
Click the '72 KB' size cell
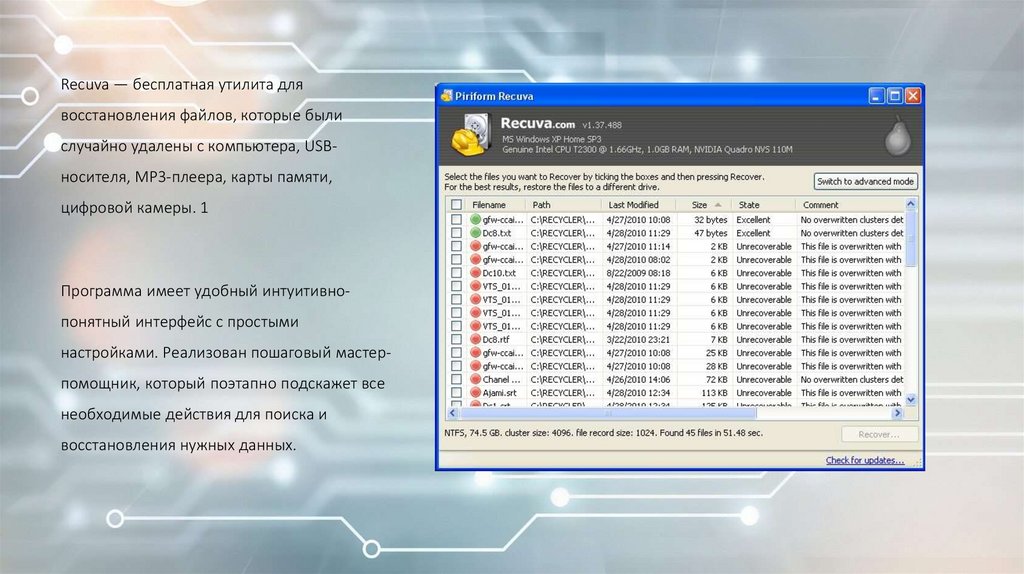click(716, 379)
